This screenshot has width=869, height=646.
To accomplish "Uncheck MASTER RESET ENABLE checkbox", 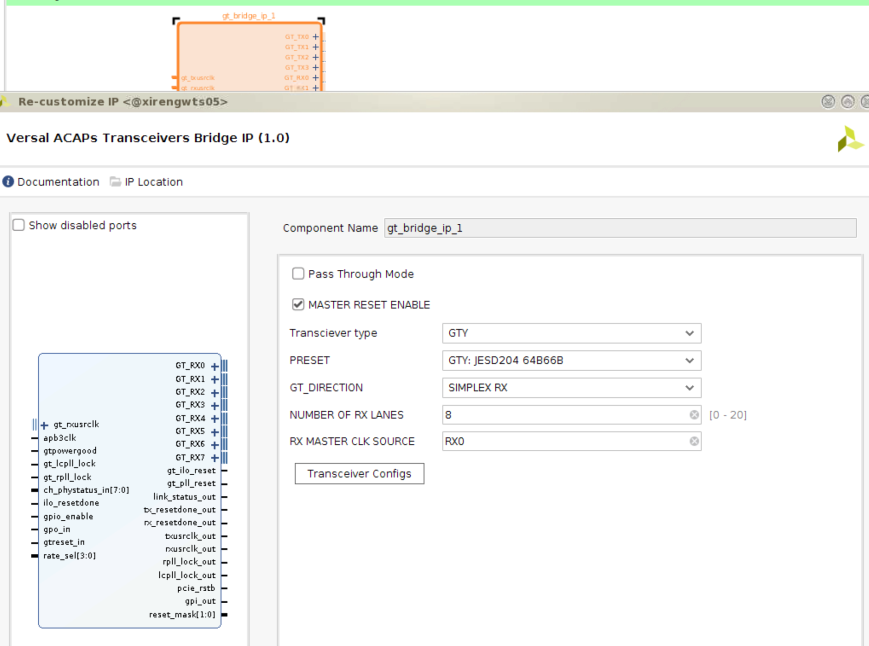I will pyautogui.click(x=298, y=304).
